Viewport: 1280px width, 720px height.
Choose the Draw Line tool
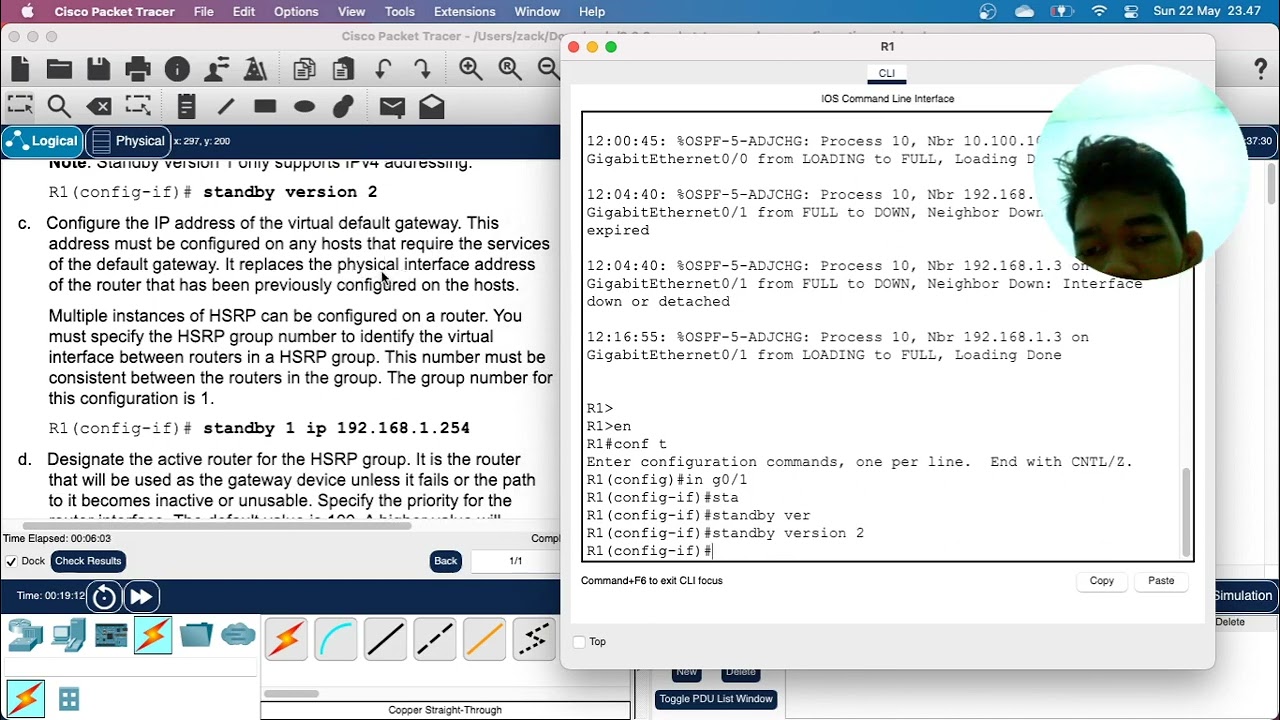pos(226,106)
